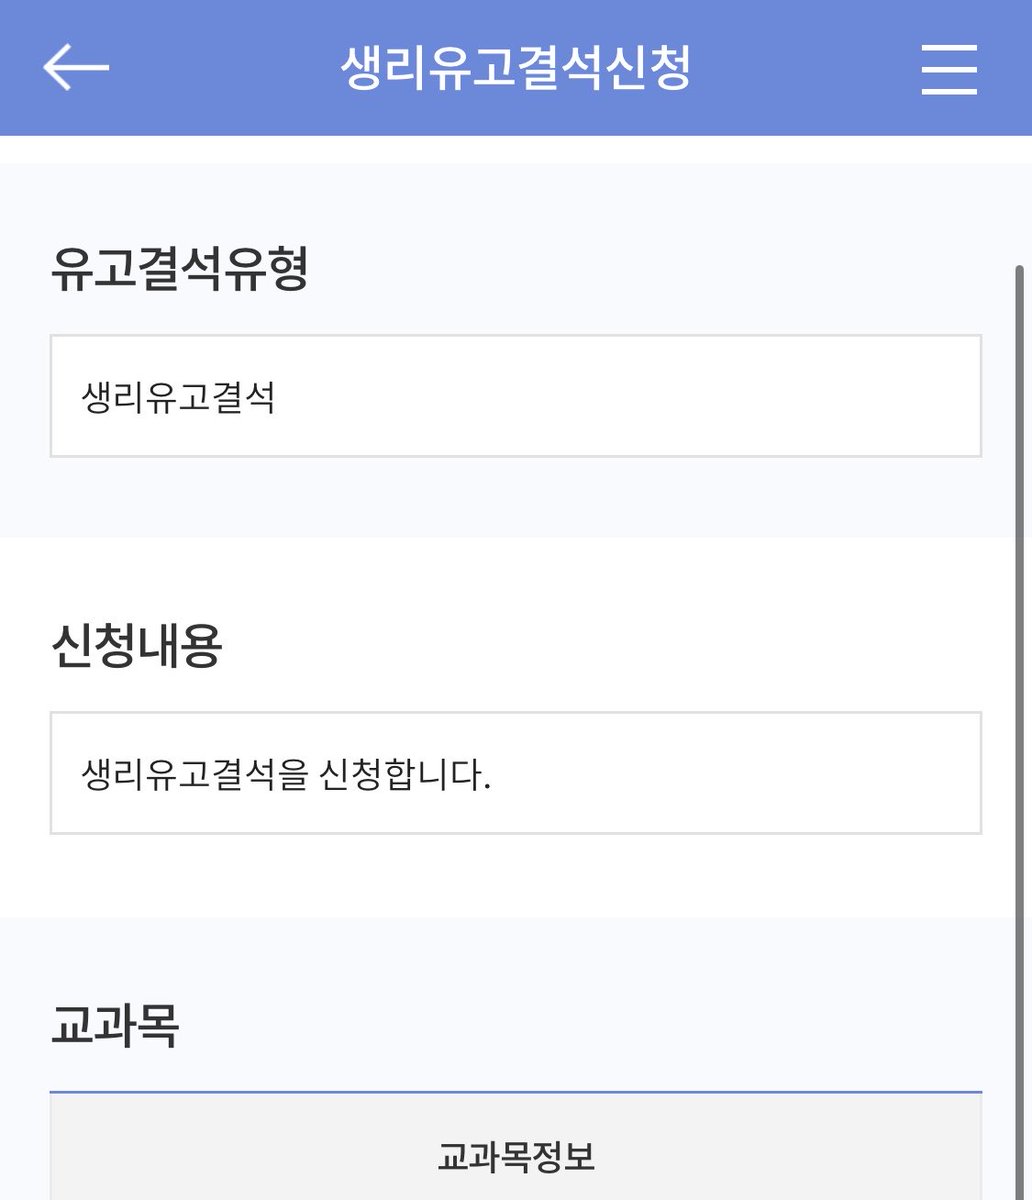Click the 교과목 section heading

(114, 1024)
